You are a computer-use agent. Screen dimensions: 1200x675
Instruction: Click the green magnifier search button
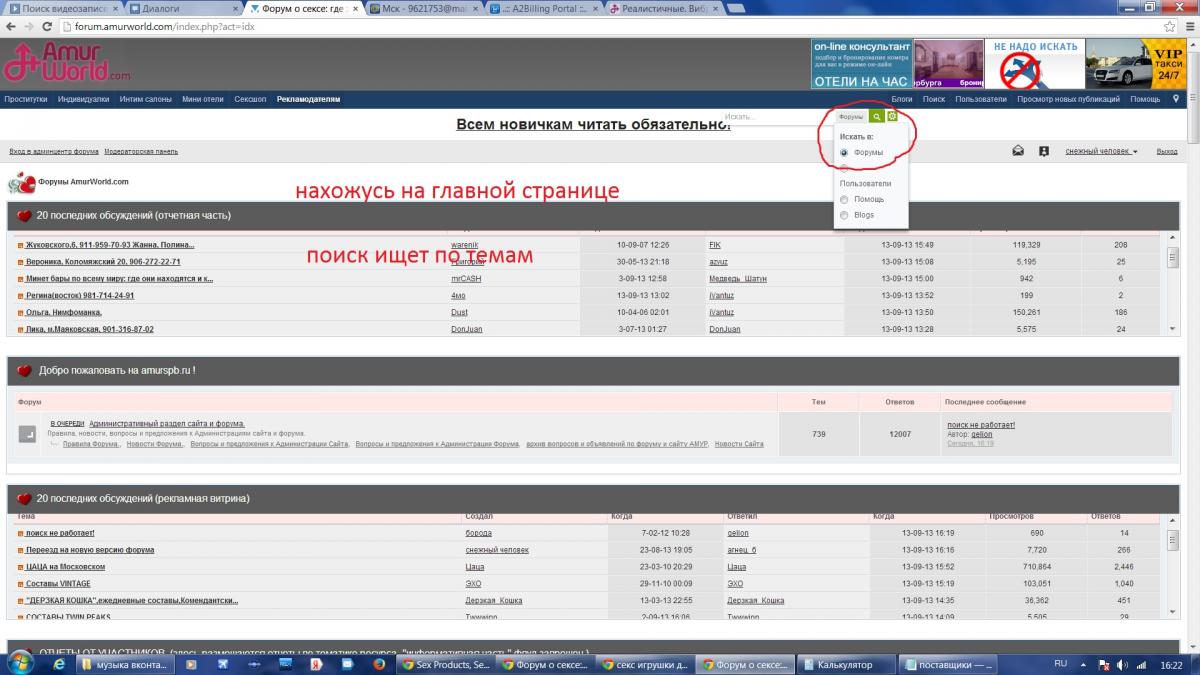pyautogui.click(x=877, y=117)
